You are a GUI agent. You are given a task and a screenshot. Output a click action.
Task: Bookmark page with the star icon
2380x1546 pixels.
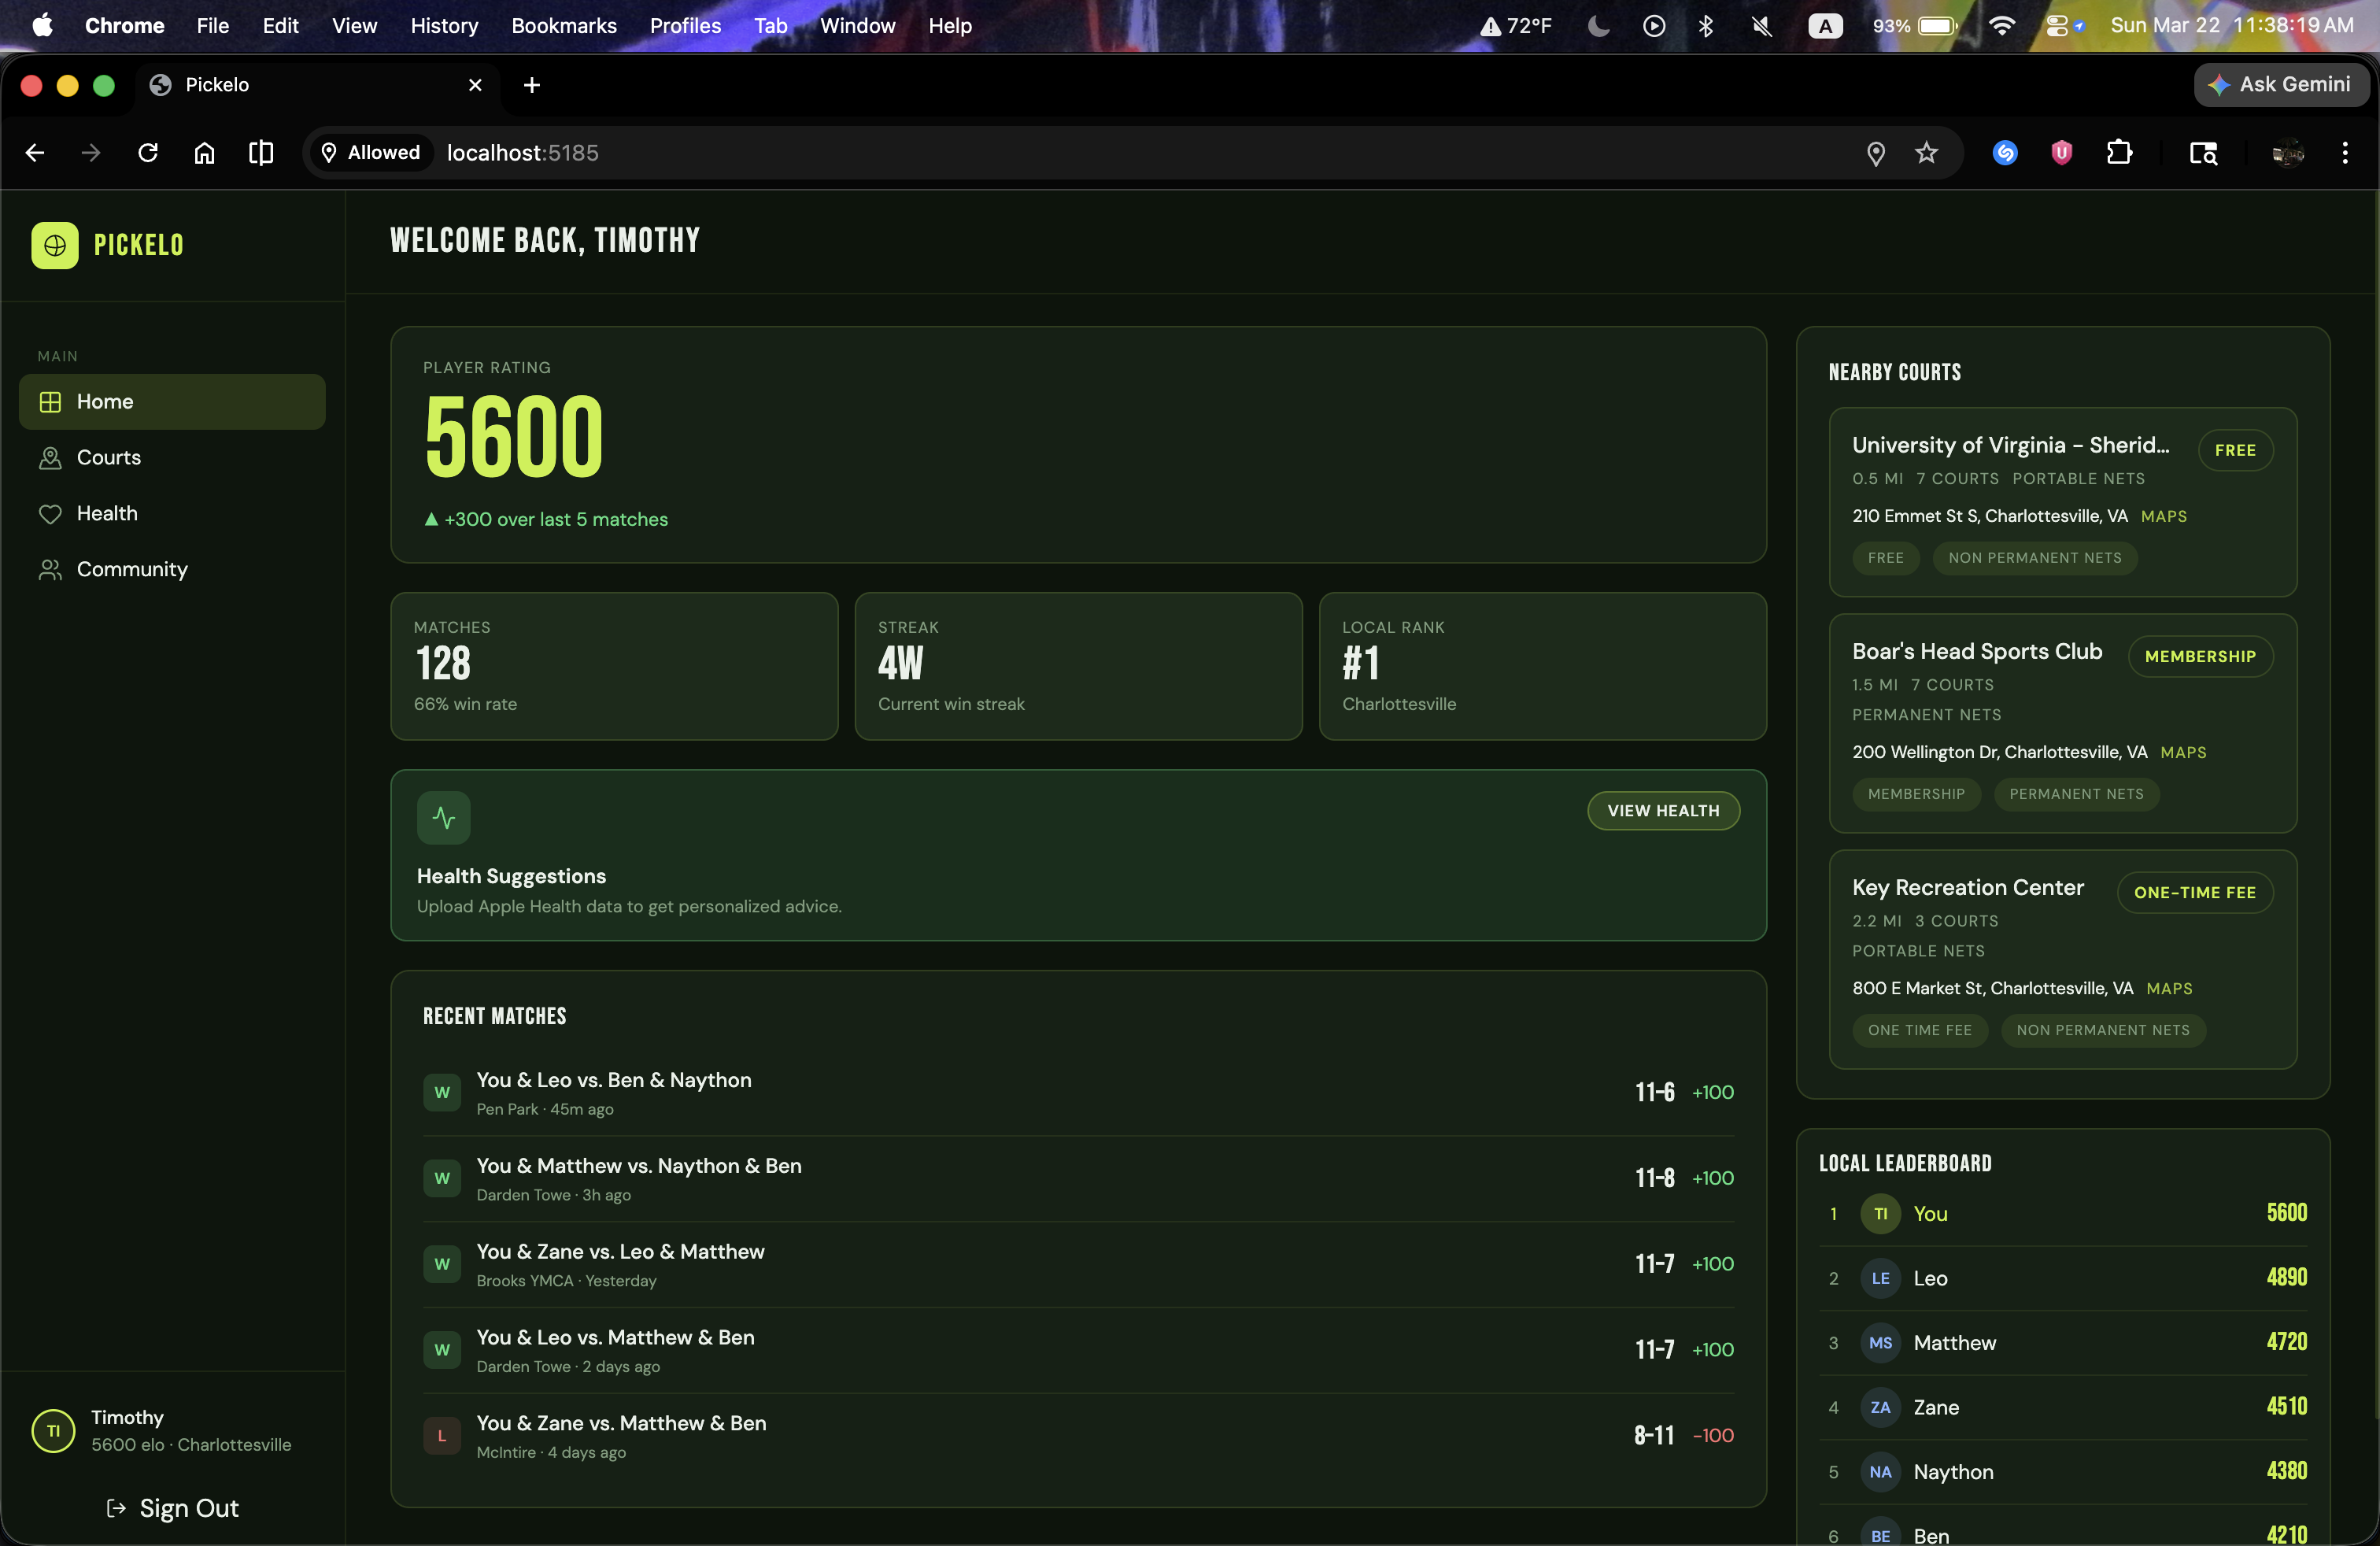[x=1926, y=153]
